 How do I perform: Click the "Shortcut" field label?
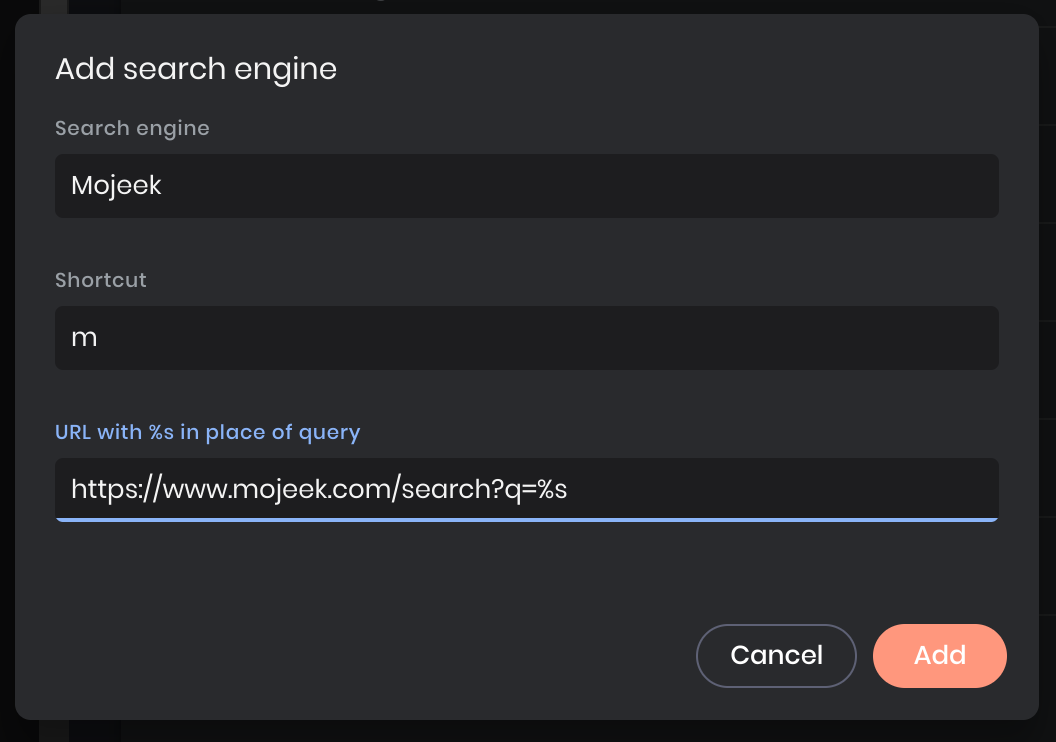[101, 280]
